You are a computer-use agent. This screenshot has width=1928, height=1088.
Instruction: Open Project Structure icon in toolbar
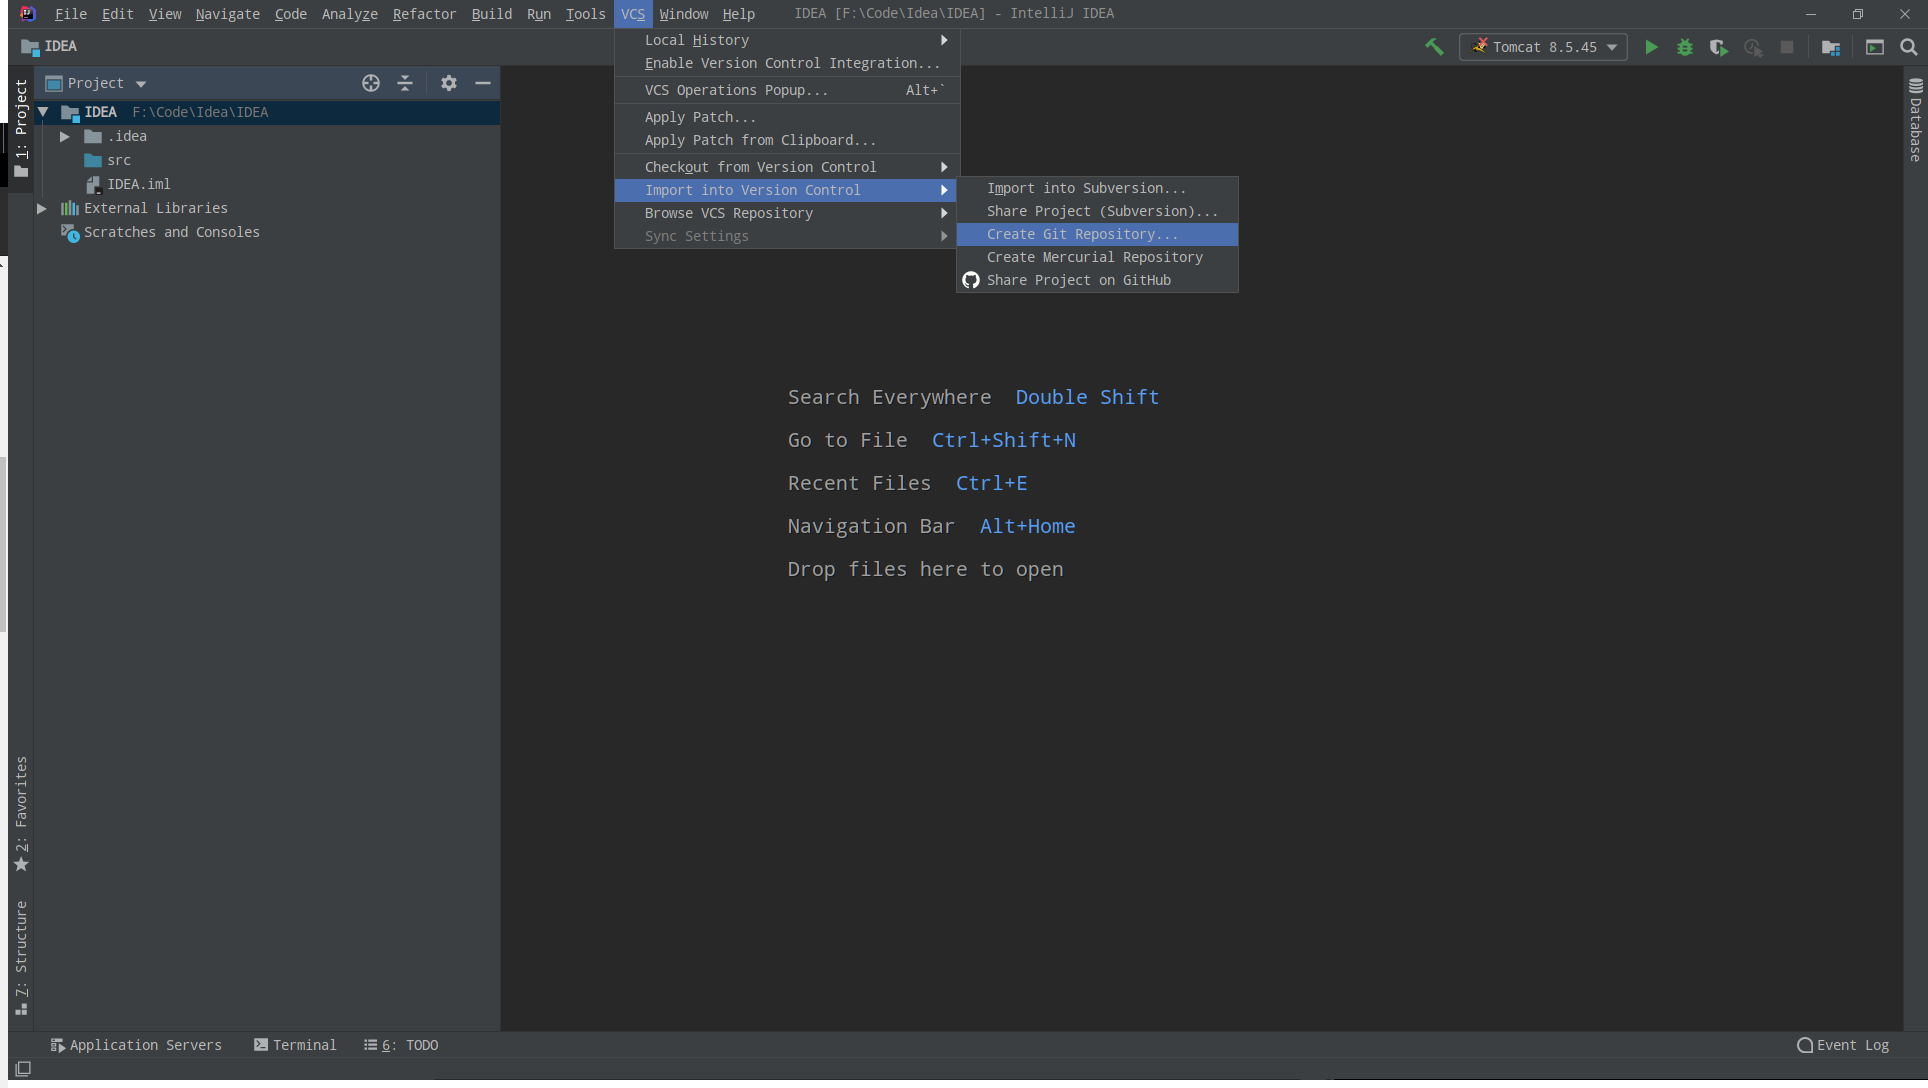(x=1831, y=47)
